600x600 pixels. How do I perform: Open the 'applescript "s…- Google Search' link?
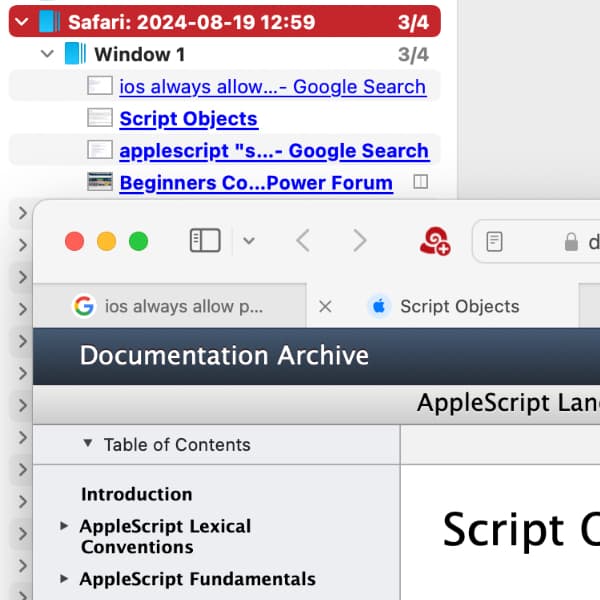[274, 151]
